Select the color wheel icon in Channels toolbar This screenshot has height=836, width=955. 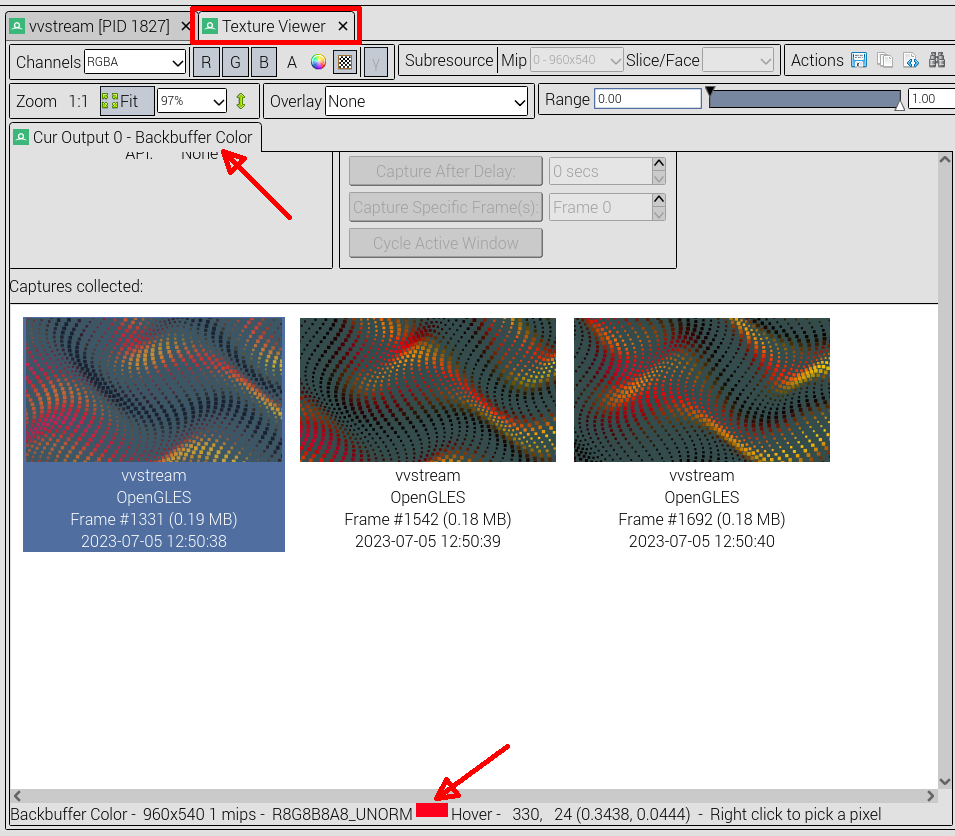click(x=317, y=61)
